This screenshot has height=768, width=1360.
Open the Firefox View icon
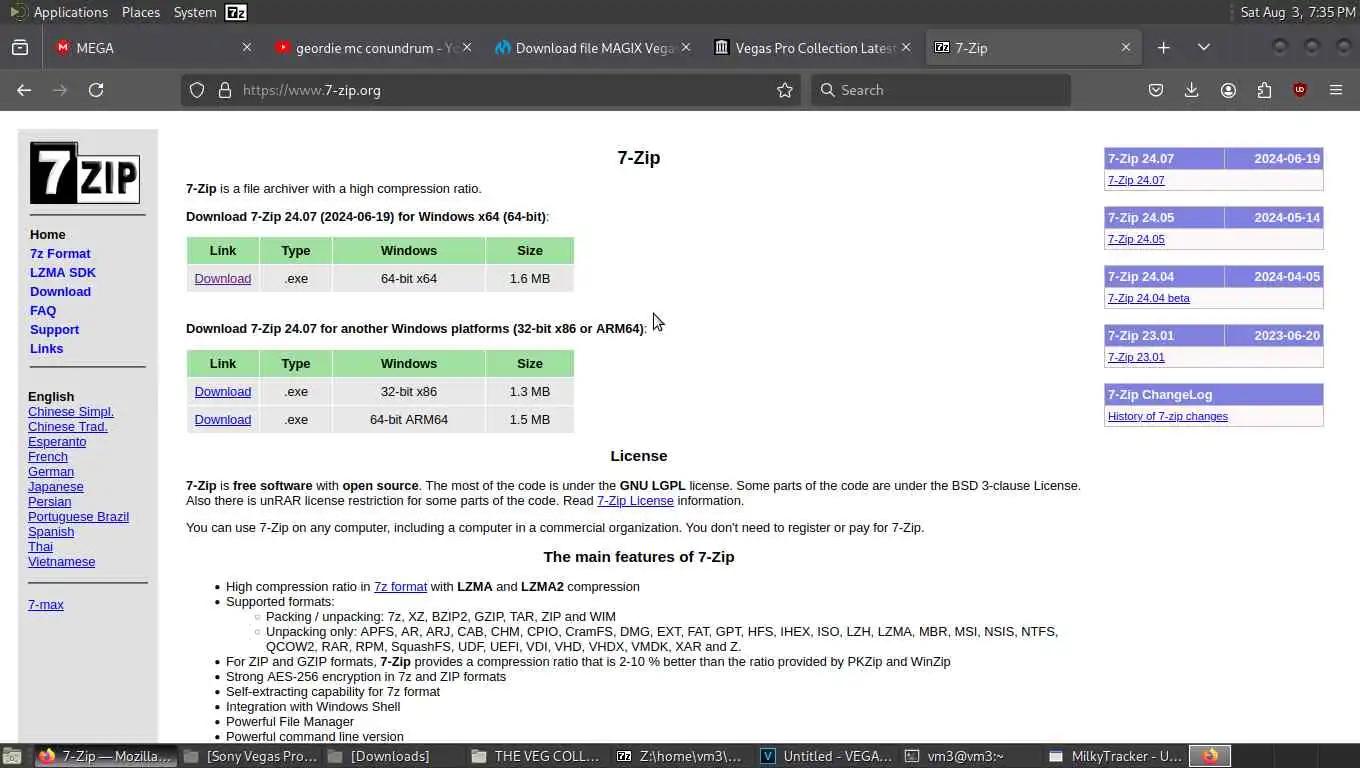tap(20, 47)
